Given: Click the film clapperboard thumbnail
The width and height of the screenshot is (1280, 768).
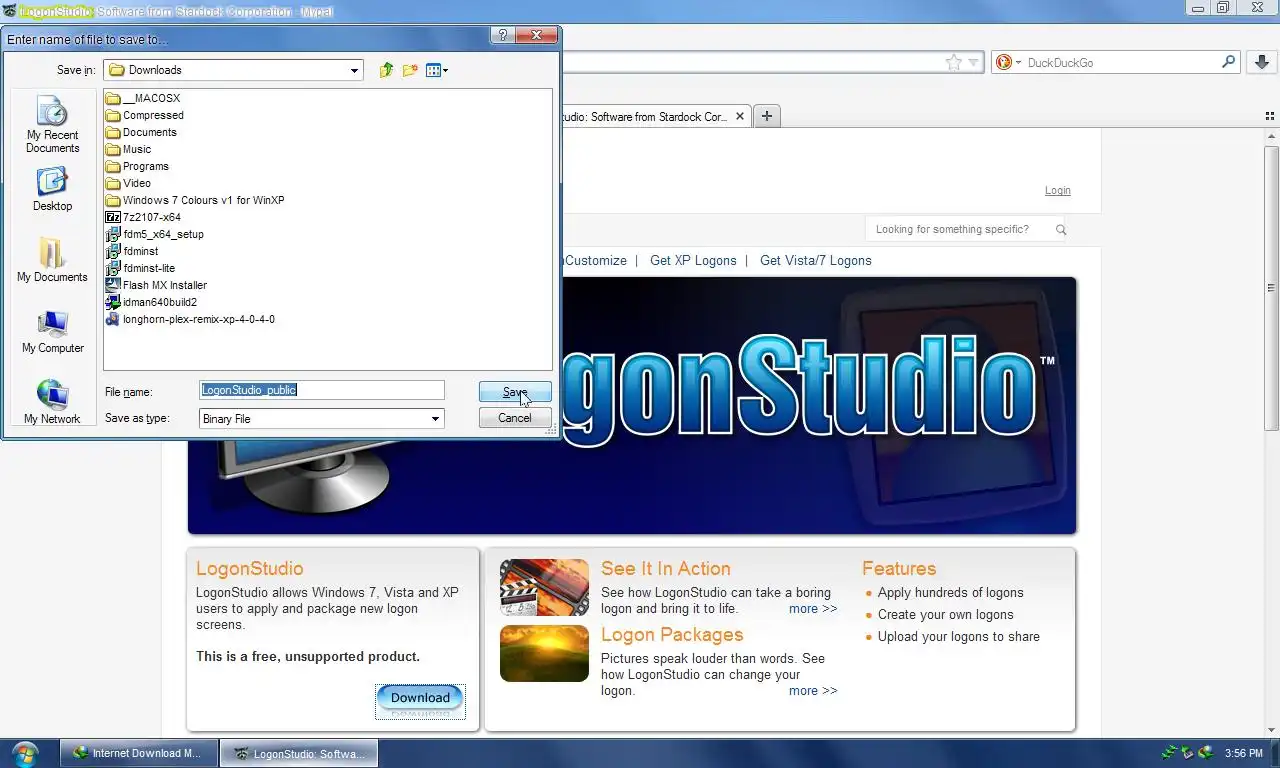Looking at the screenshot, I should (x=544, y=588).
